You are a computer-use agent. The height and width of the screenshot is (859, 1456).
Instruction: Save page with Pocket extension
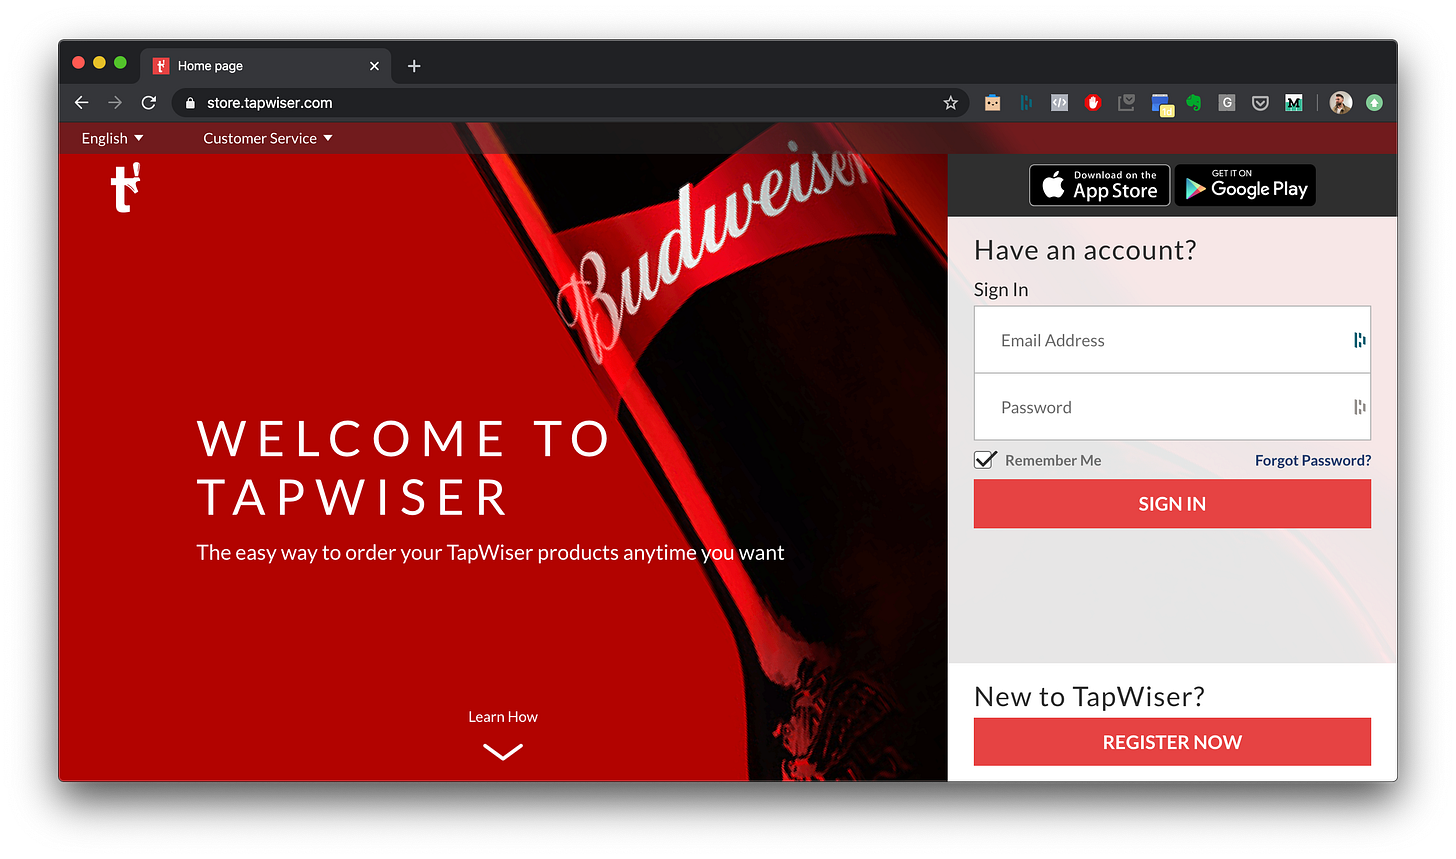[1260, 102]
